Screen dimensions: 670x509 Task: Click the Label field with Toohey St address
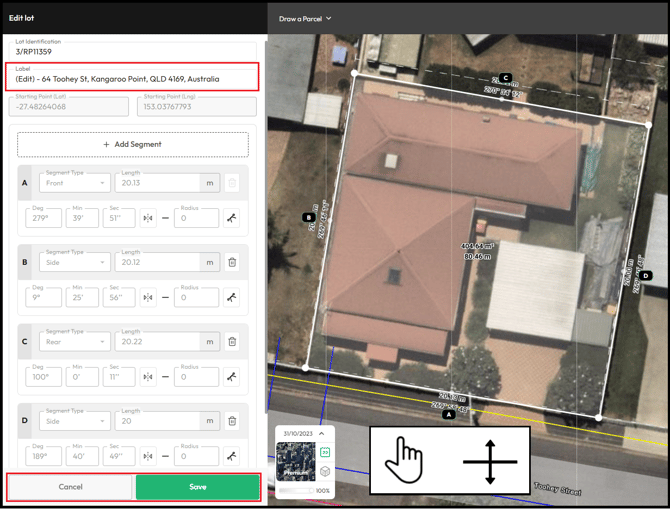[x=132, y=79]
